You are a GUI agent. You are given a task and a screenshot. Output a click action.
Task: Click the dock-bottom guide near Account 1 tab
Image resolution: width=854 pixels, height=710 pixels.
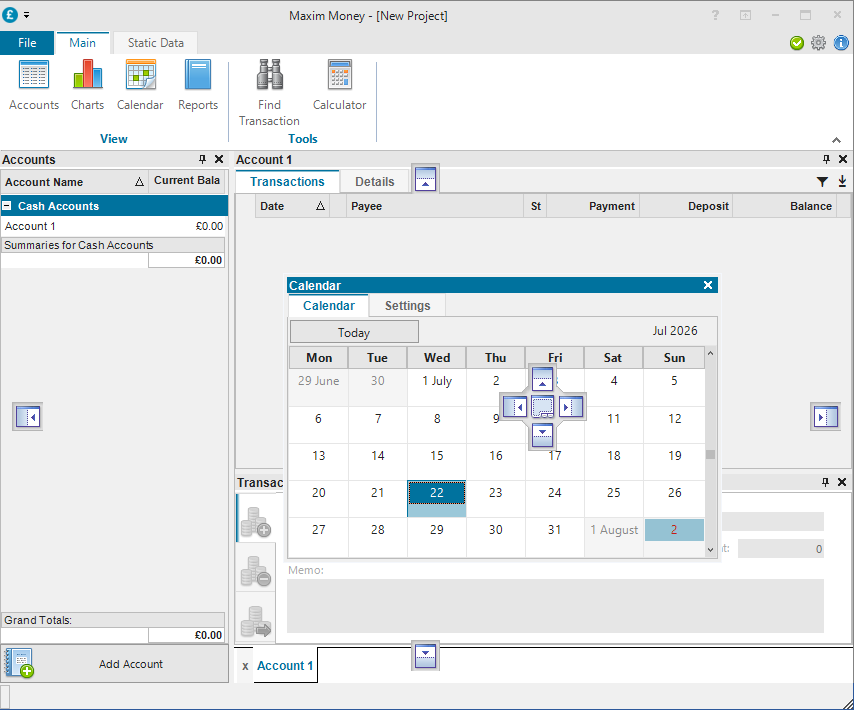click(425, 656)
